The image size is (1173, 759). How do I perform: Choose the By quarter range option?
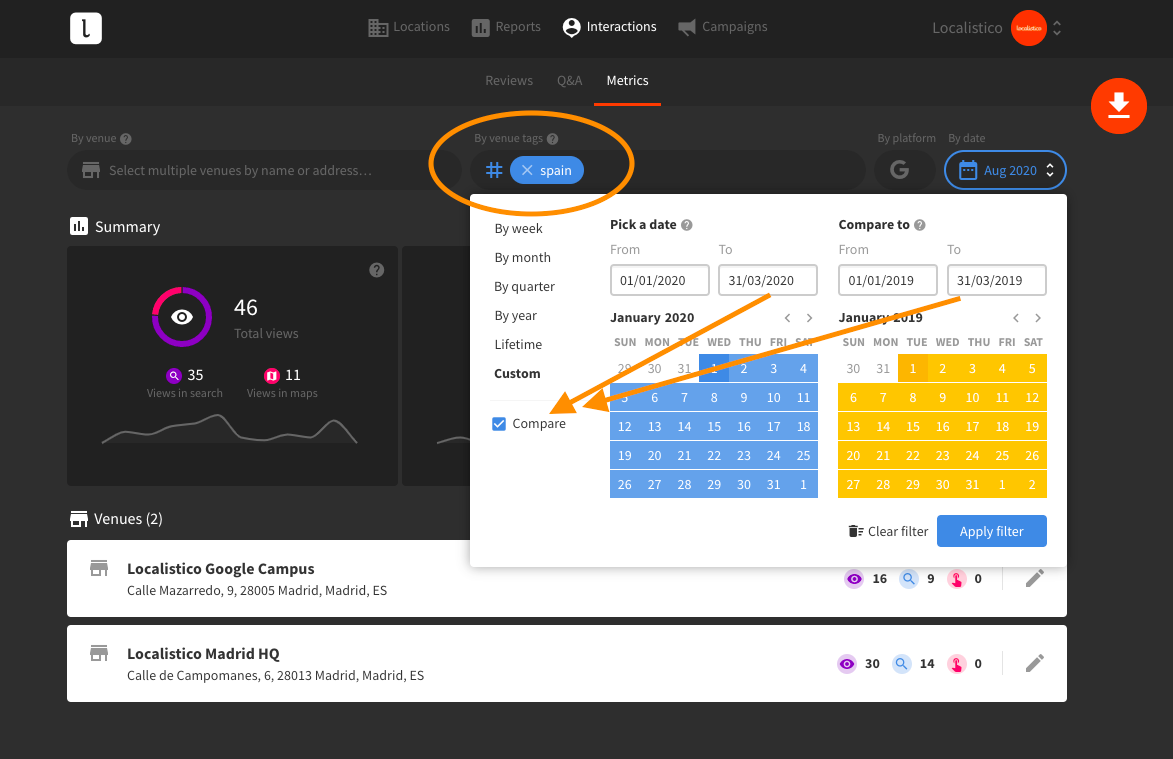[524, 287]
